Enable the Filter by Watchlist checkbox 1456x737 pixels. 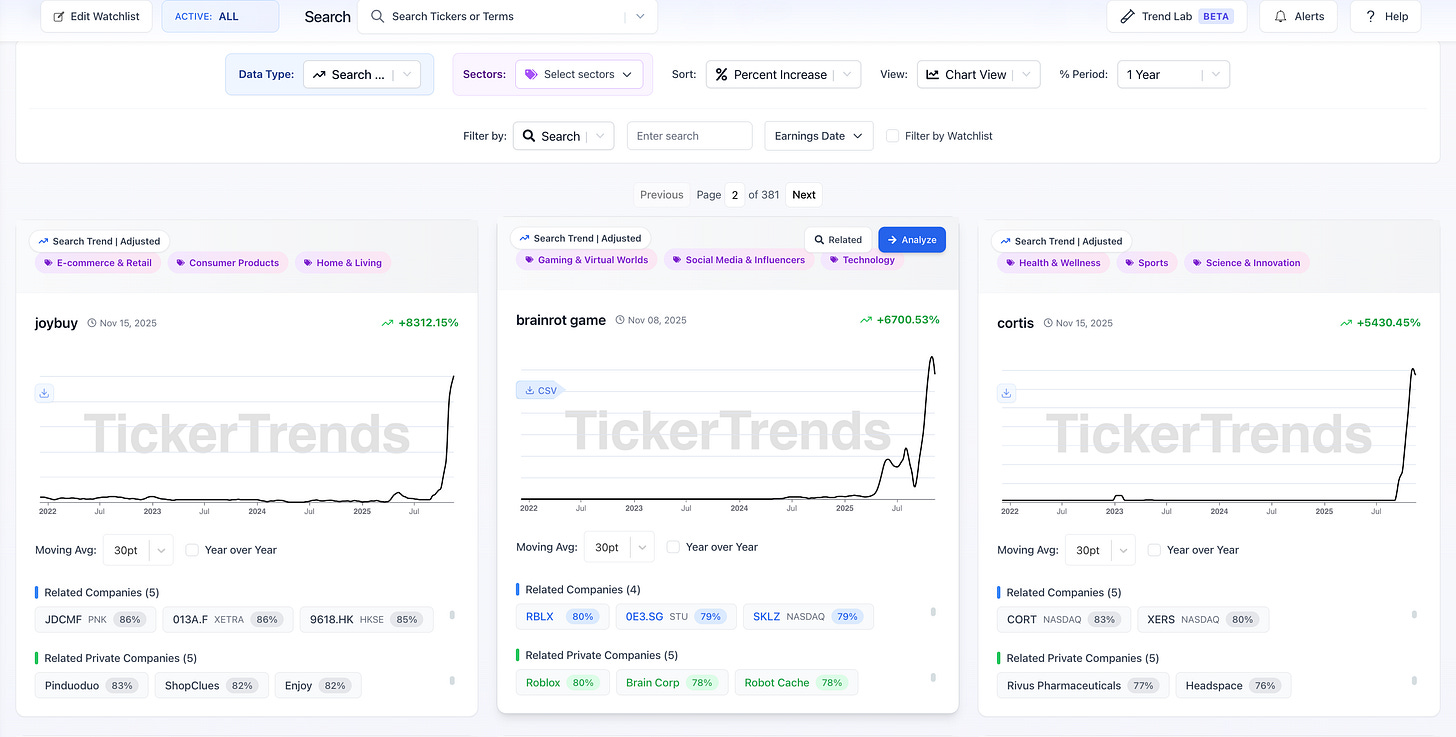[x=893, y=136]
